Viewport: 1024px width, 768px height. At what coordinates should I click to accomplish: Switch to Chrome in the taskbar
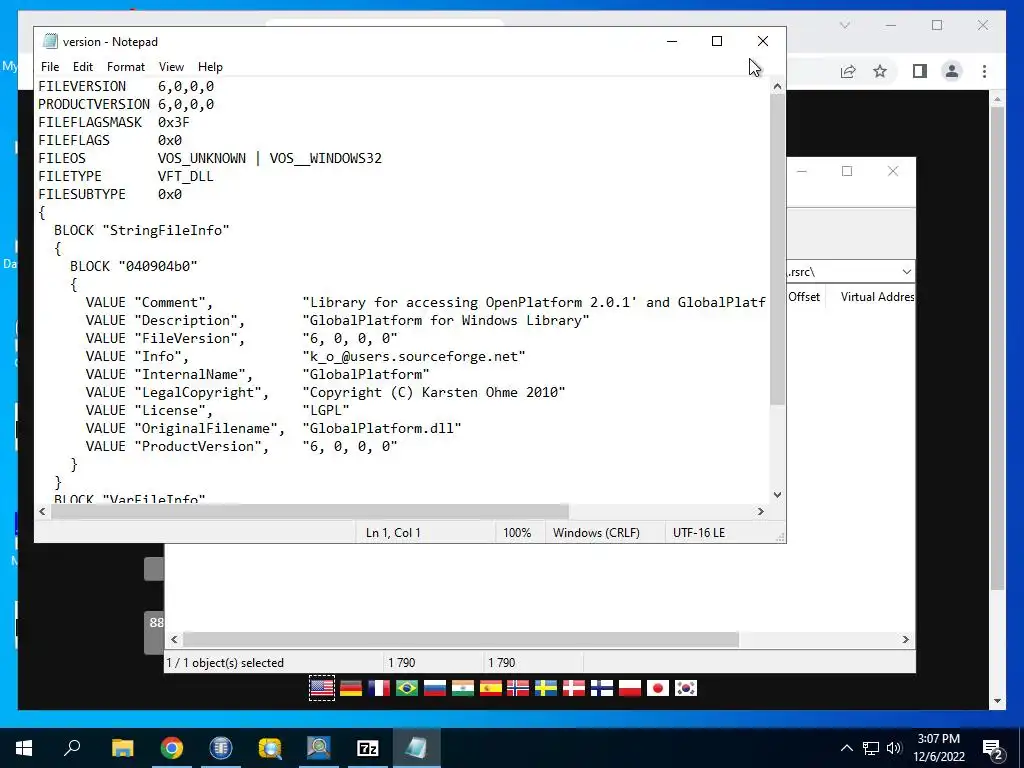pyautogui.click(x=172, y=748)
